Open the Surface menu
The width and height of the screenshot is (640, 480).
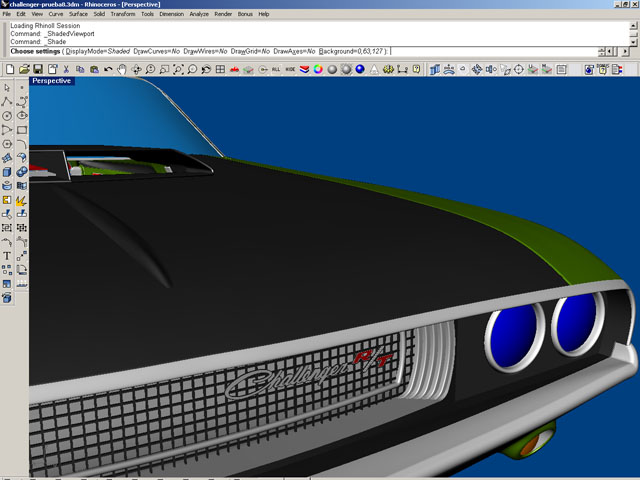pyautogui.click(x=78, y=14)
